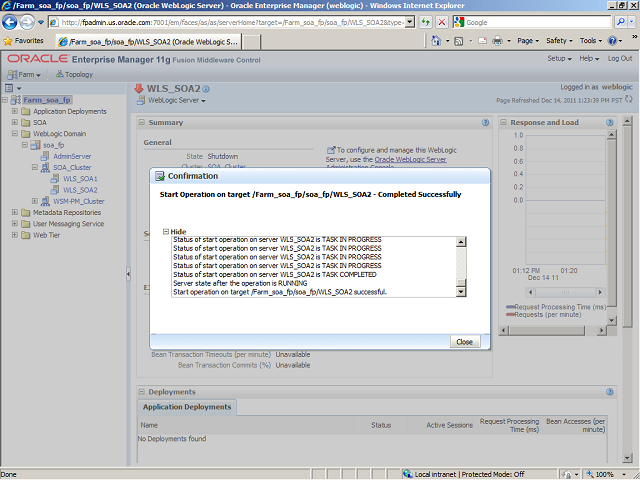
Task: Click the Topology toolbar button
Action: coord(77,74)
